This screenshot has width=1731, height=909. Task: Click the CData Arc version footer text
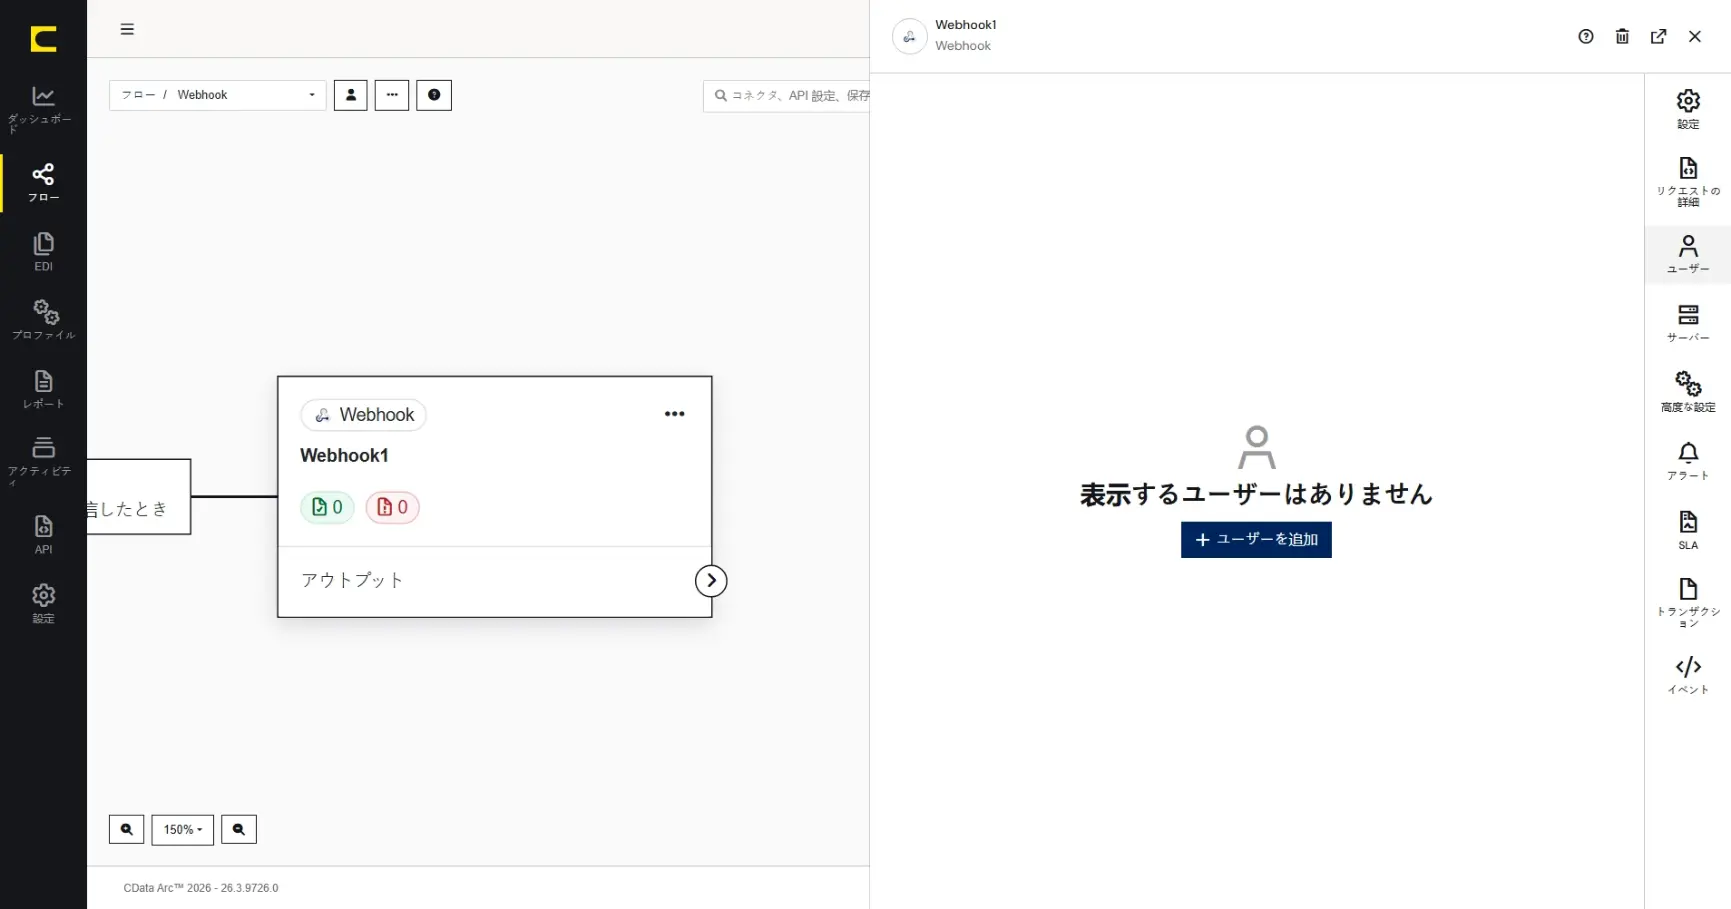tap(201, 888)
